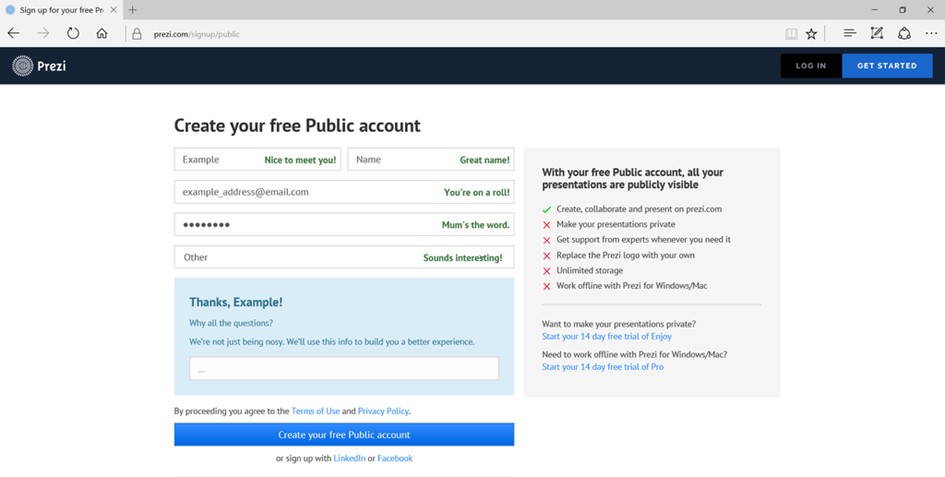Open the Terms of Use link

pos(315,411)
